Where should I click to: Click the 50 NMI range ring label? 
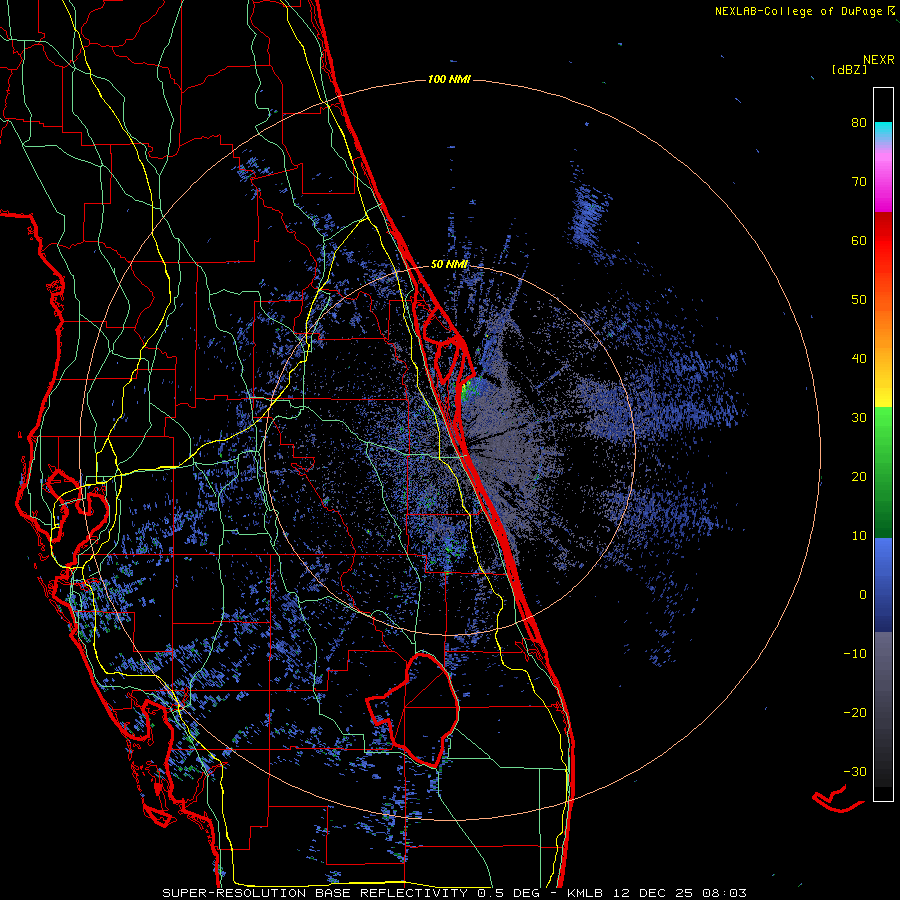point(449,265)
